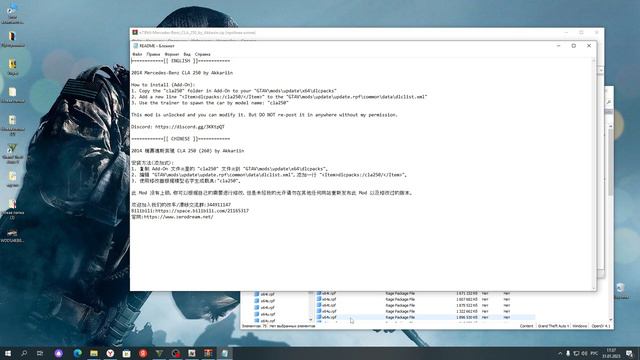Open the volume tray icon
Screen dimensions: 640x360
[x=584, y=353]
